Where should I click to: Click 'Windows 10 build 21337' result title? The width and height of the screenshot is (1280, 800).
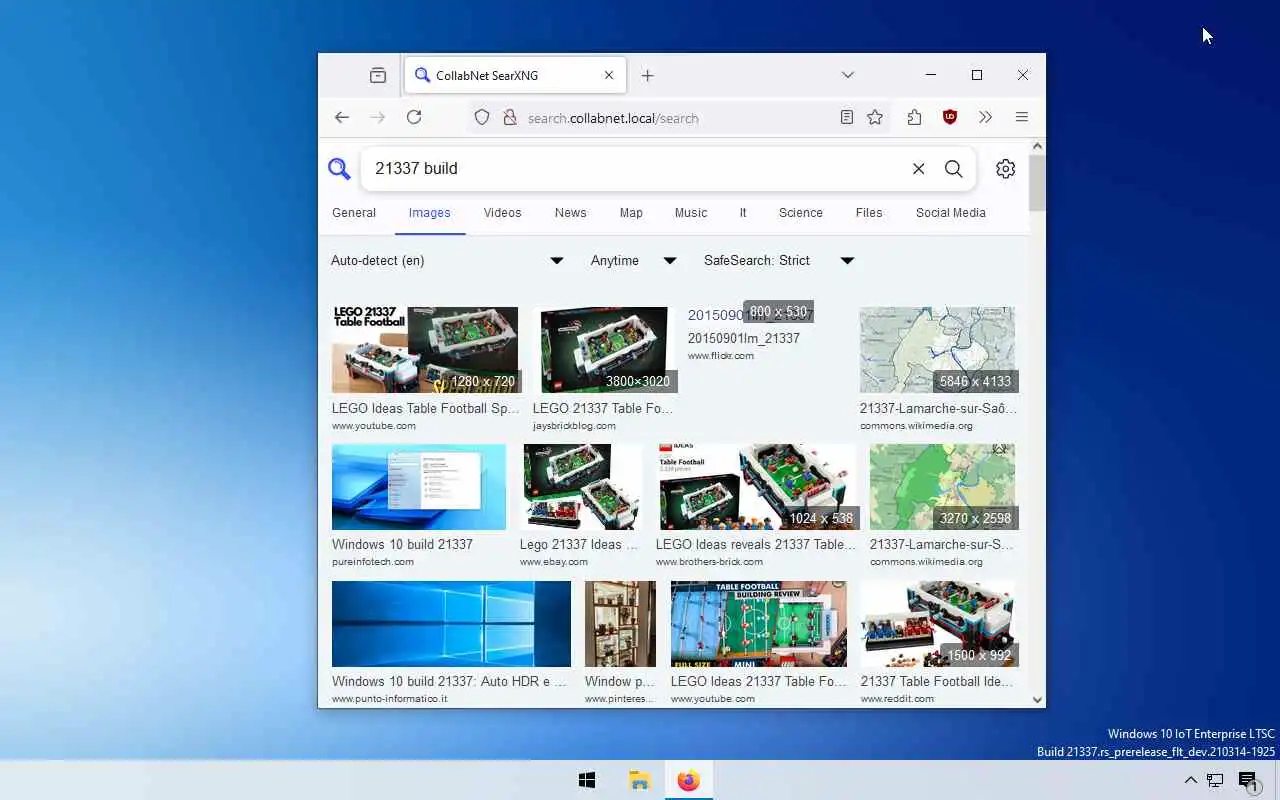point(402,545)
